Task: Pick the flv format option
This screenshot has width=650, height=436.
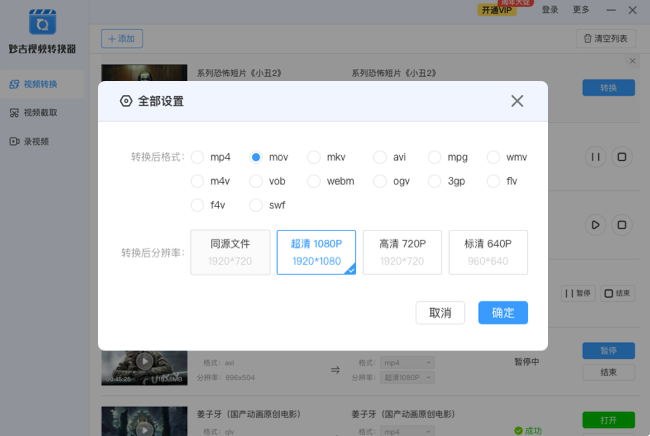Action: click(x=493, y=181)
